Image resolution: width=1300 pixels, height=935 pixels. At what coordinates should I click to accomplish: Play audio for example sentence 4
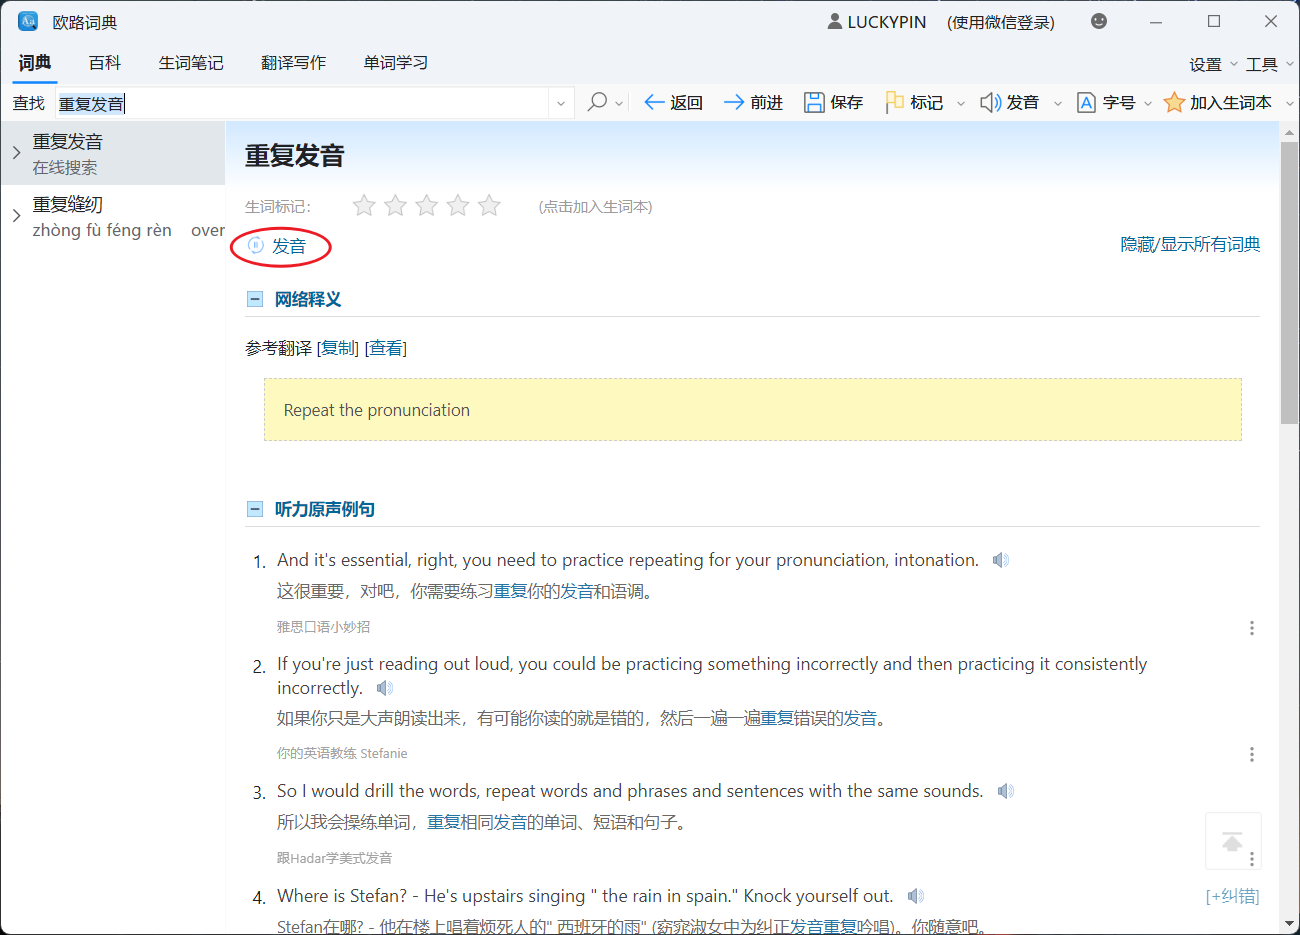[916, 896]
